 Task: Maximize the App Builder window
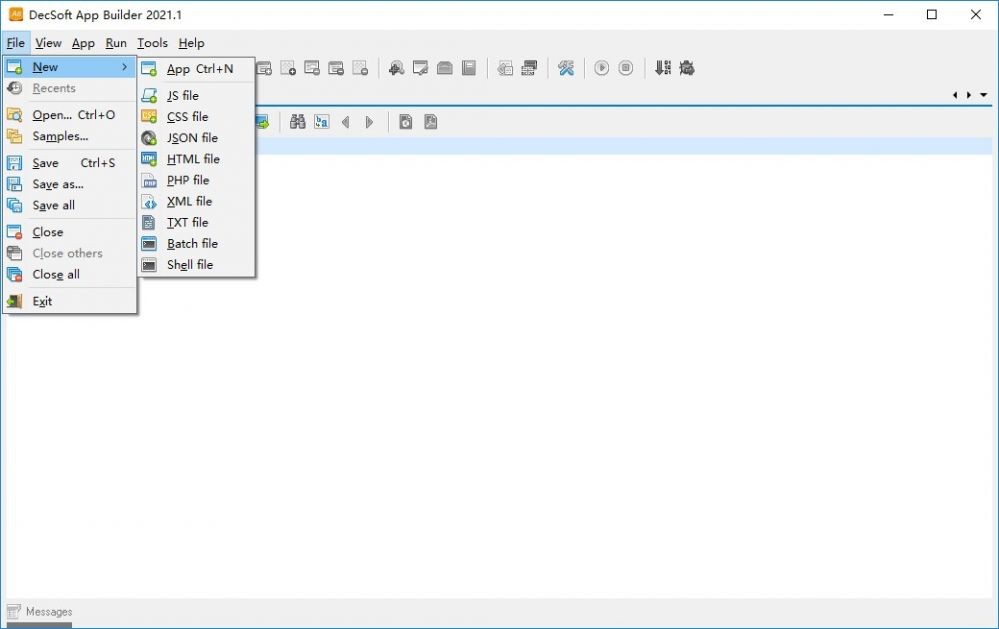point(931,14)
